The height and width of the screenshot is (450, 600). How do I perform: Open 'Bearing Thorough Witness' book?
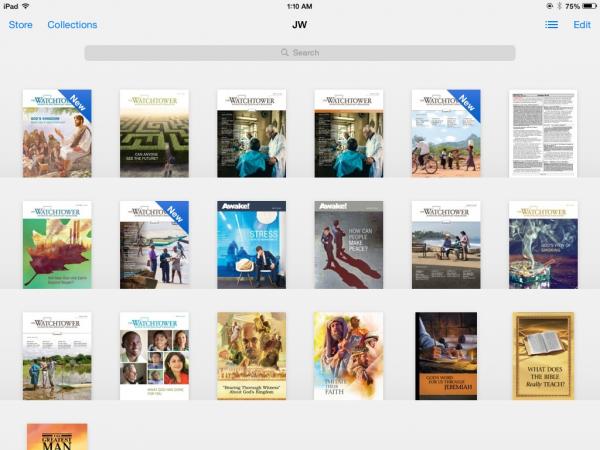251,356
